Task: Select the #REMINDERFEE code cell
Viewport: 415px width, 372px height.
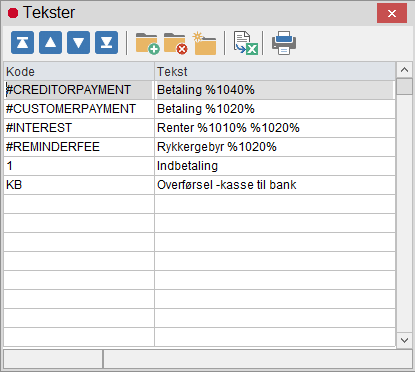Action: tap(79, 147)
